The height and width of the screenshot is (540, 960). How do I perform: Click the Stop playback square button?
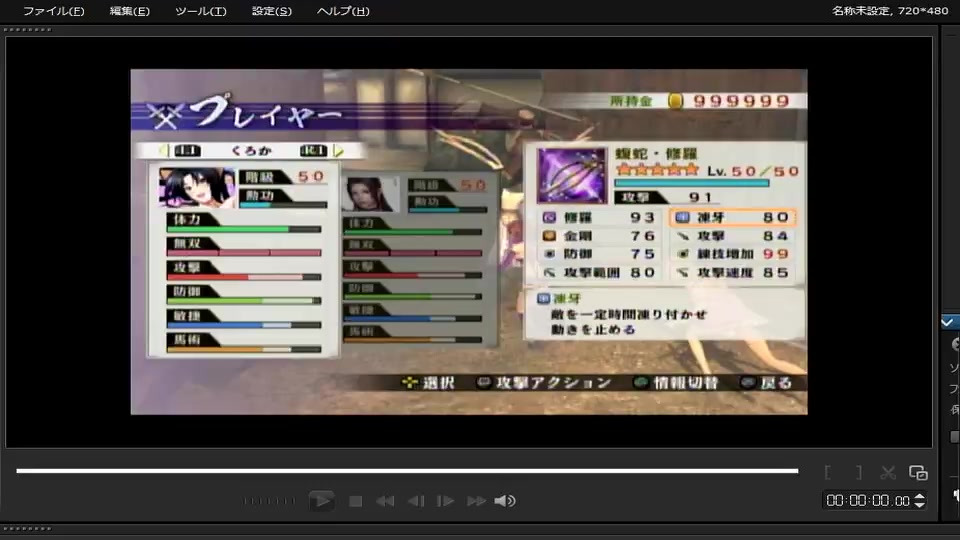click(x=355, y=501)
